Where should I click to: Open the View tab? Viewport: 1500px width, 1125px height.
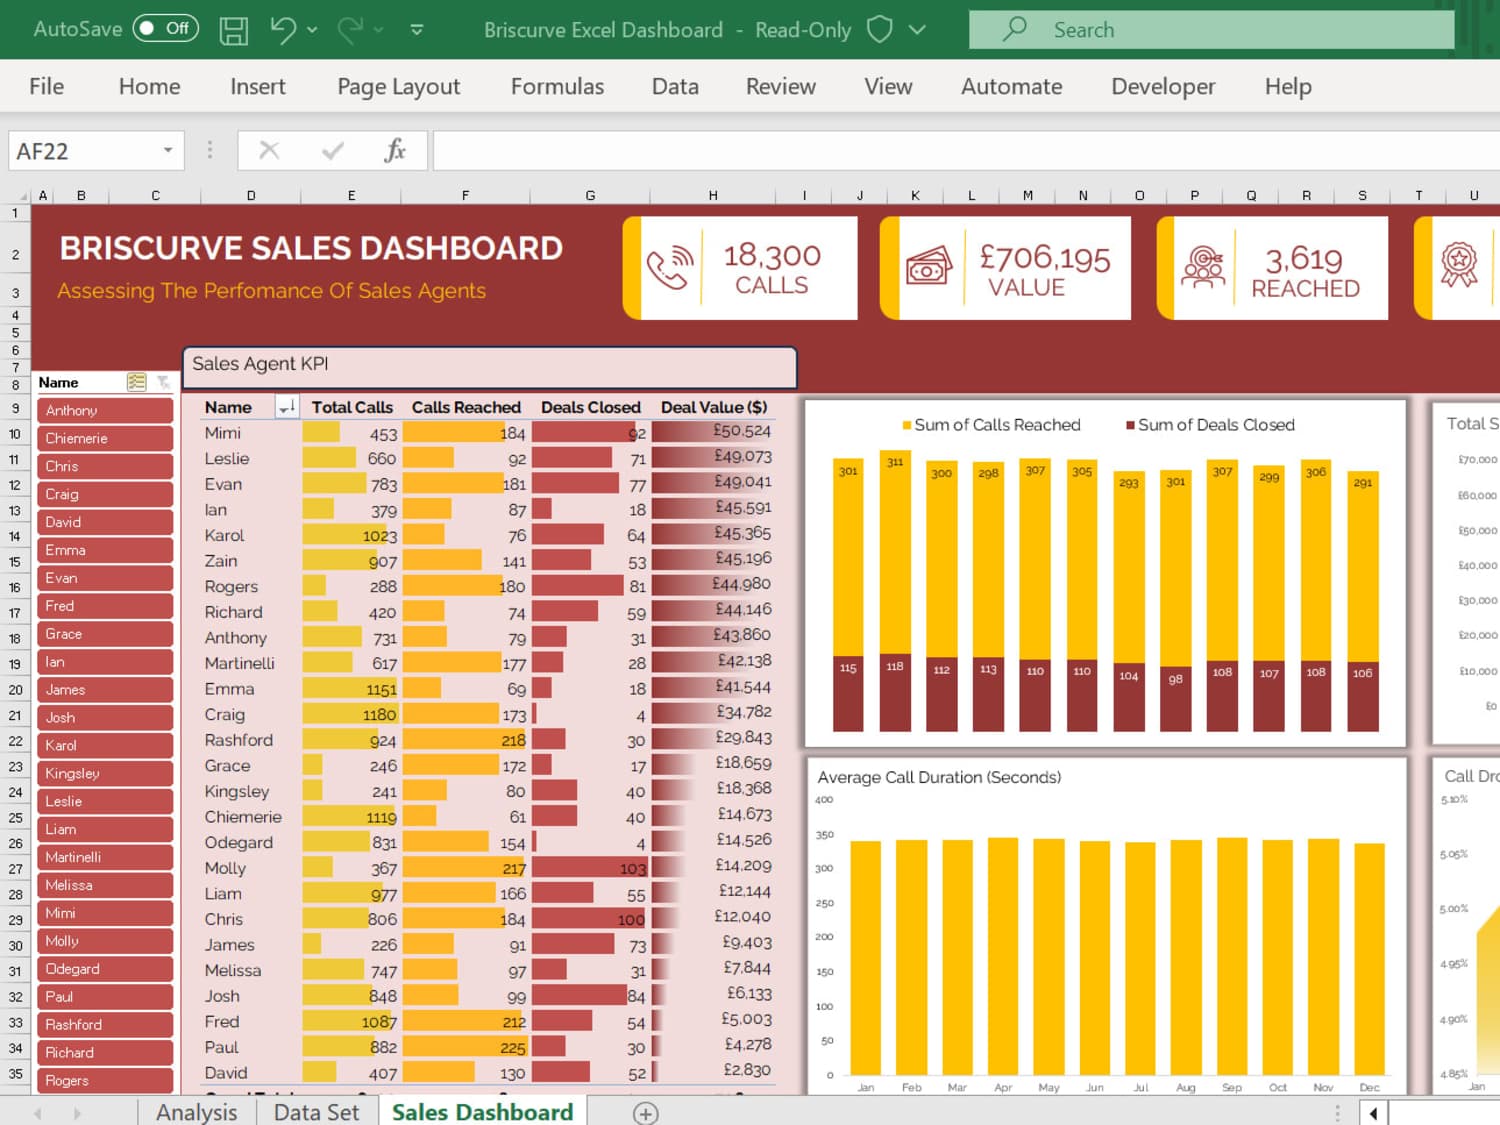click(x=888, y=87)
